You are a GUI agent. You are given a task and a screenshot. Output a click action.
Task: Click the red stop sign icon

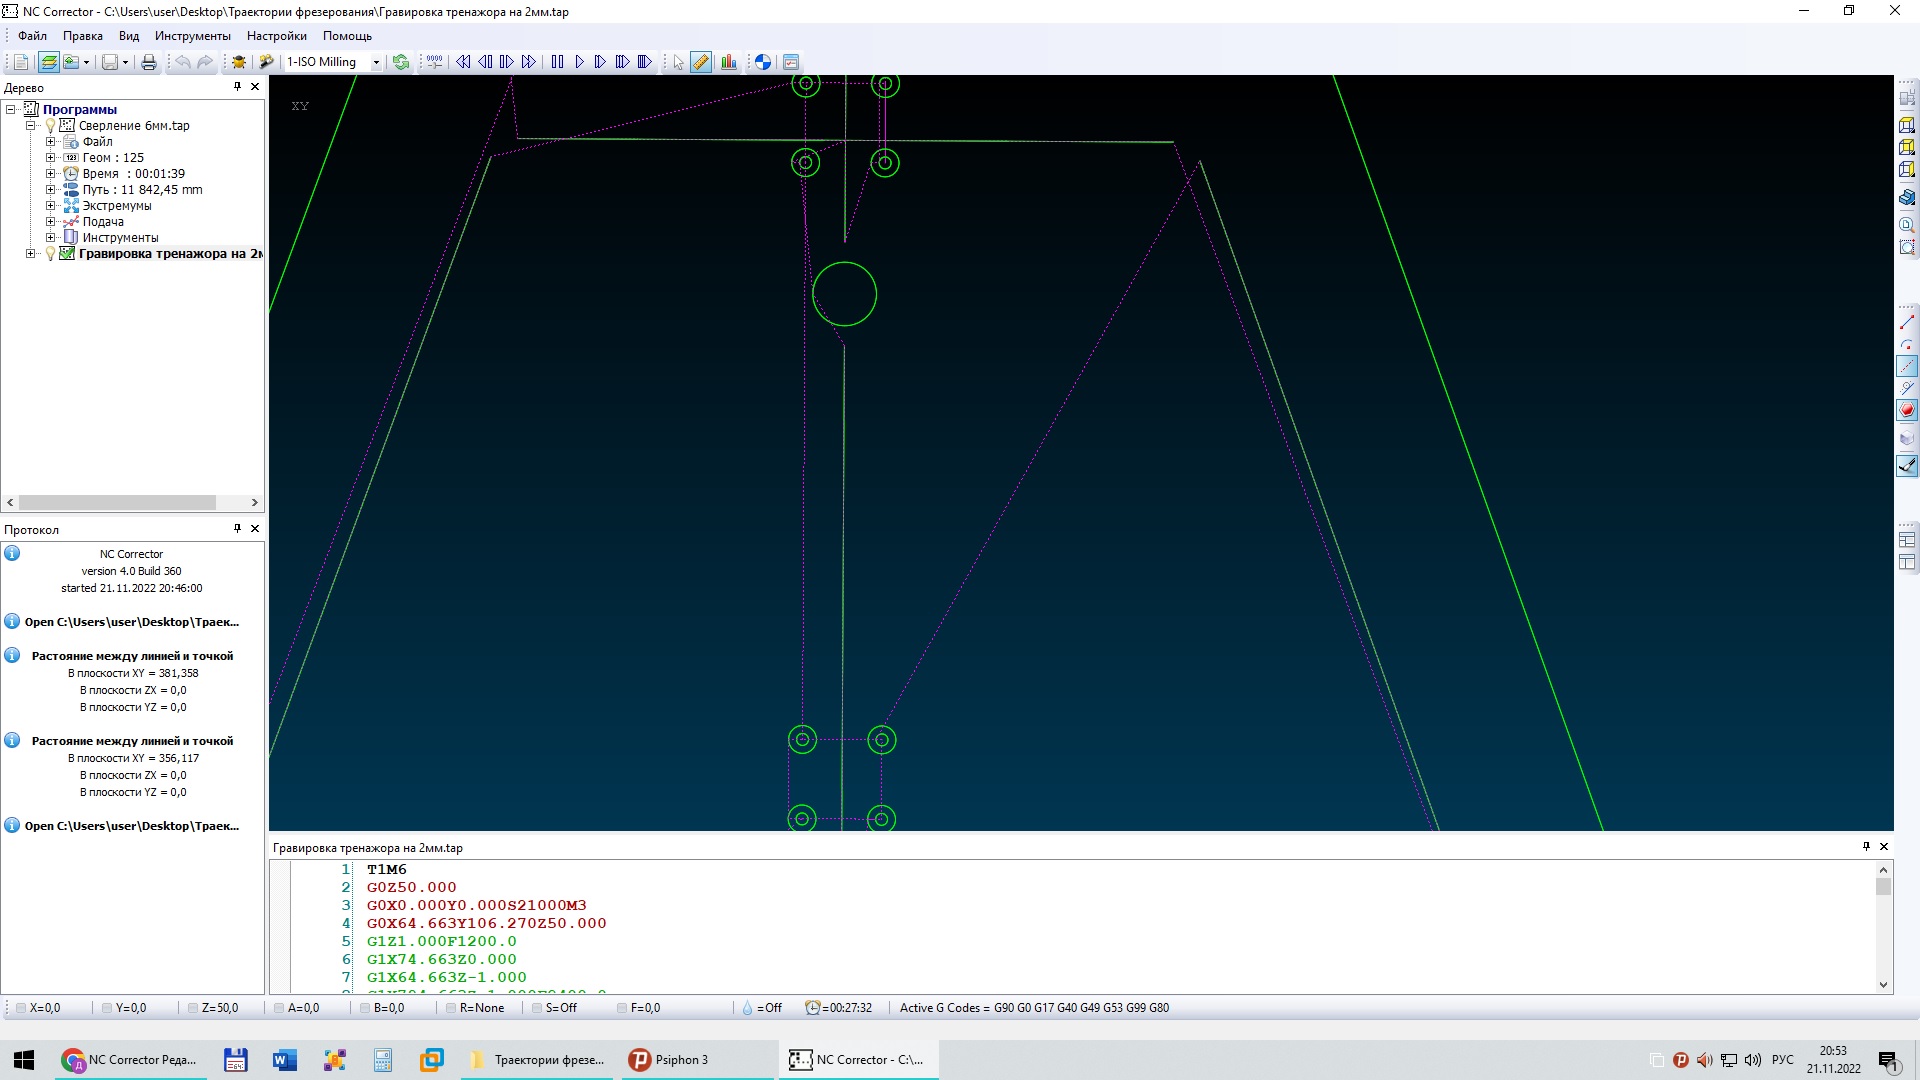[1907, 410]
